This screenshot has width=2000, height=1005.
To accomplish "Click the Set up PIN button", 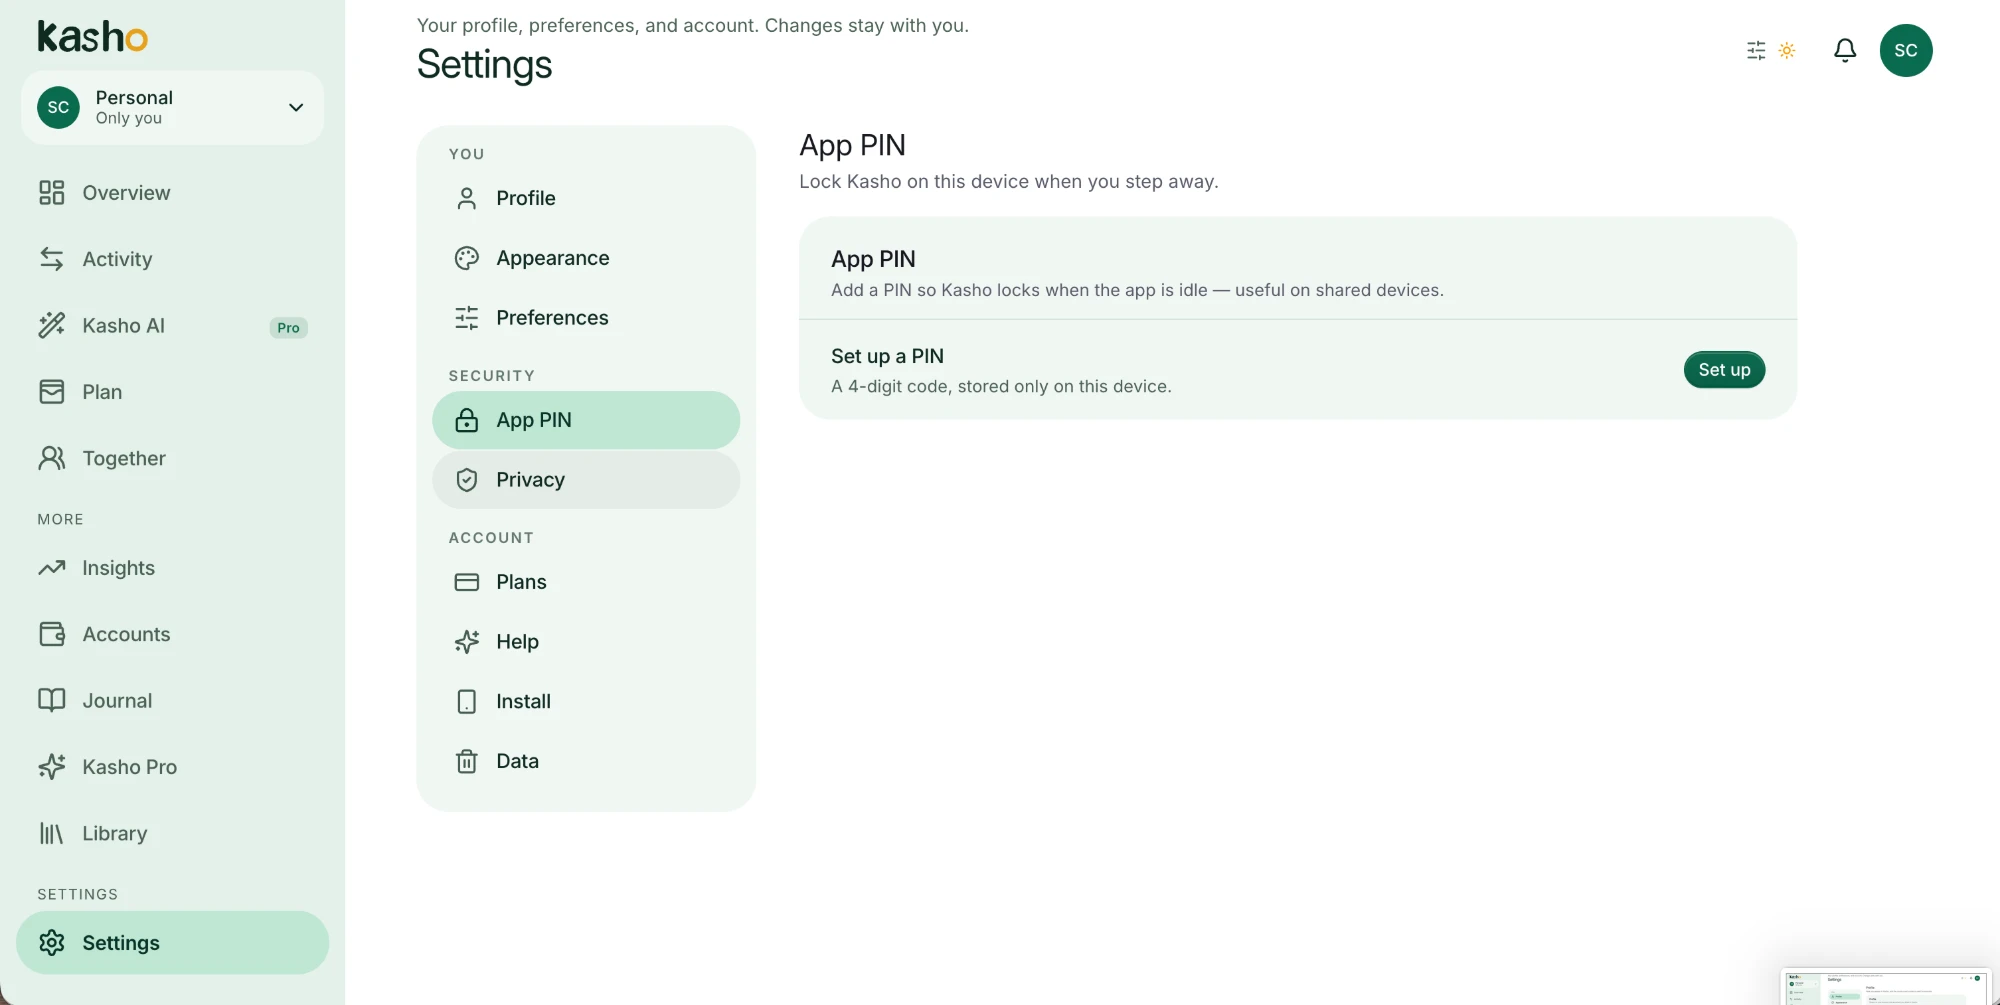I will pyautogui.click(x=1724, y=370).
